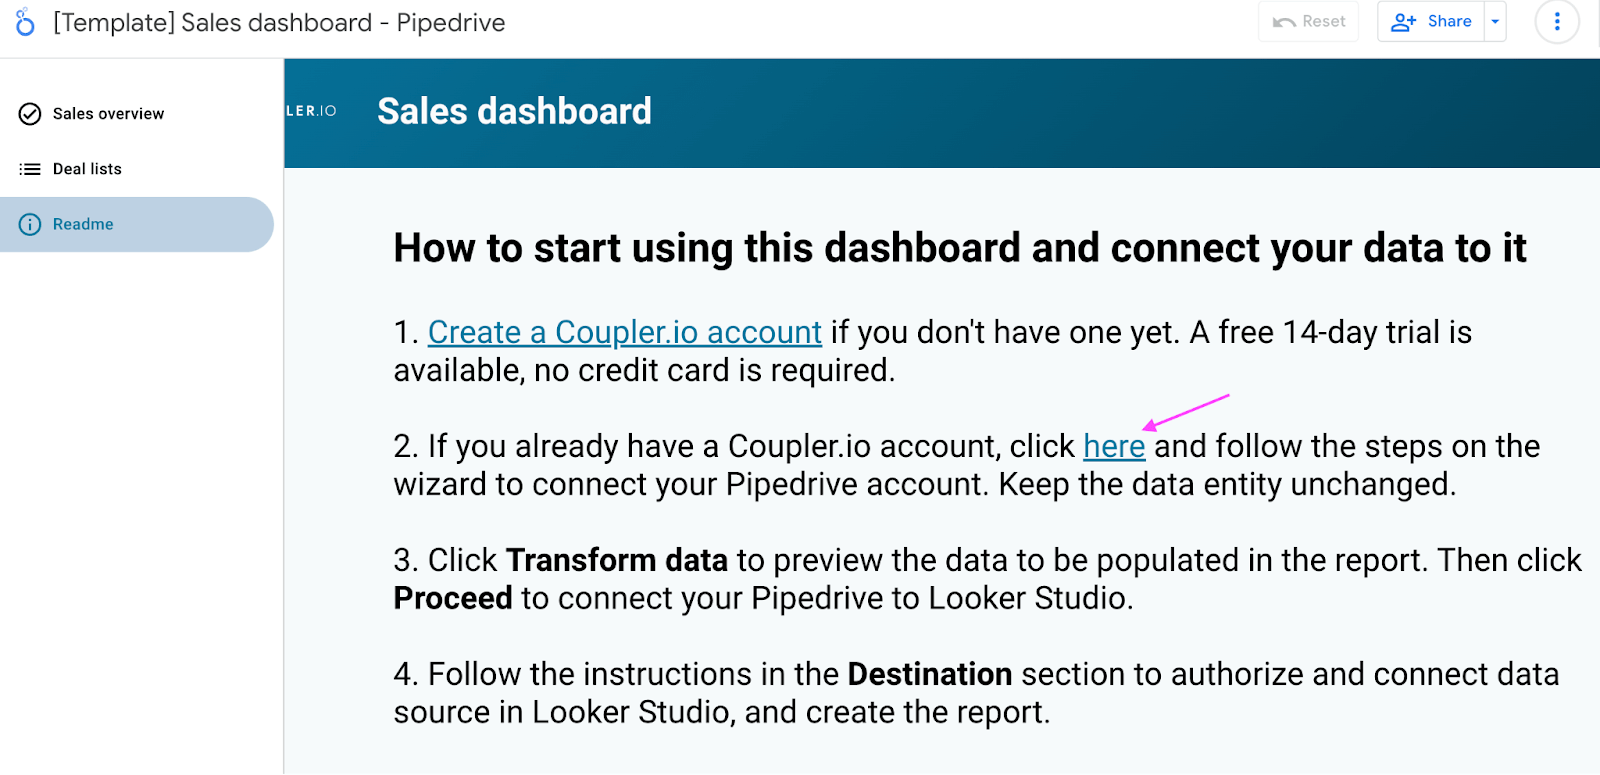1600x775 pixels.
Task: Click the "How to start using" heading
Action: tap(960, 248)
